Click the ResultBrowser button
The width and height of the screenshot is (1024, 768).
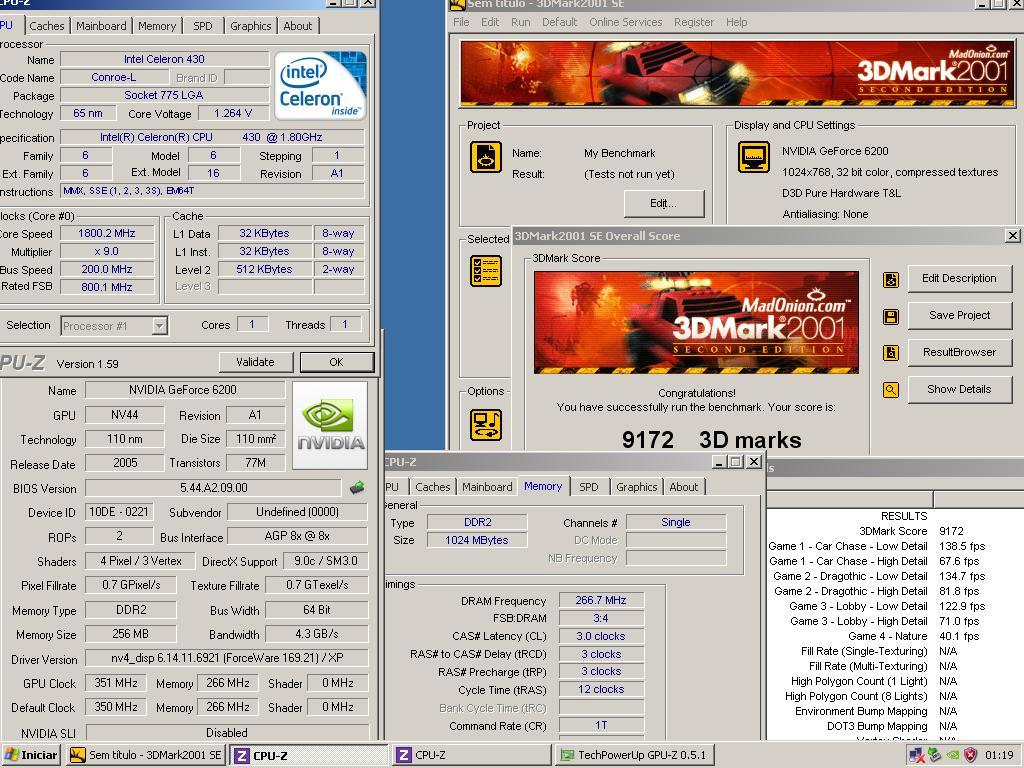(x=959, y=353)
